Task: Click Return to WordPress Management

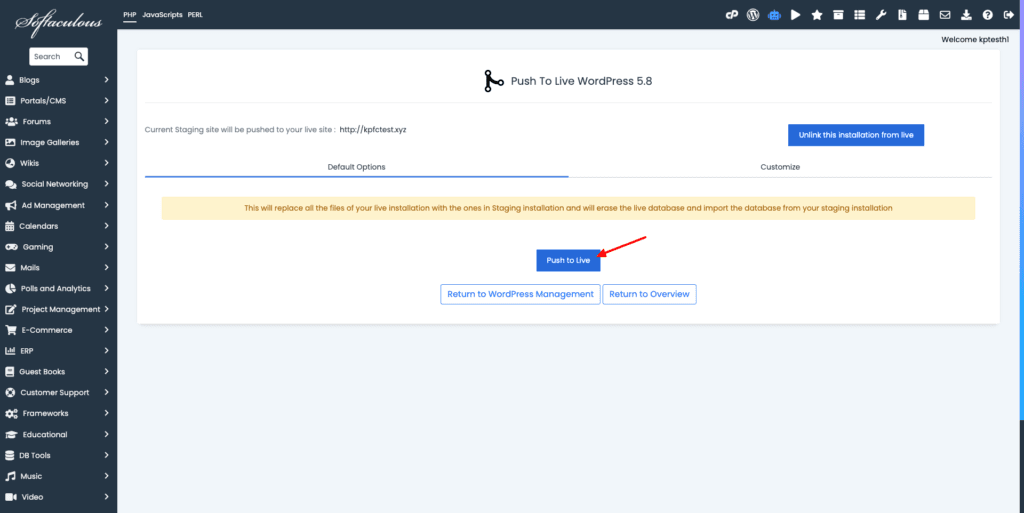Action: [520, 294]
